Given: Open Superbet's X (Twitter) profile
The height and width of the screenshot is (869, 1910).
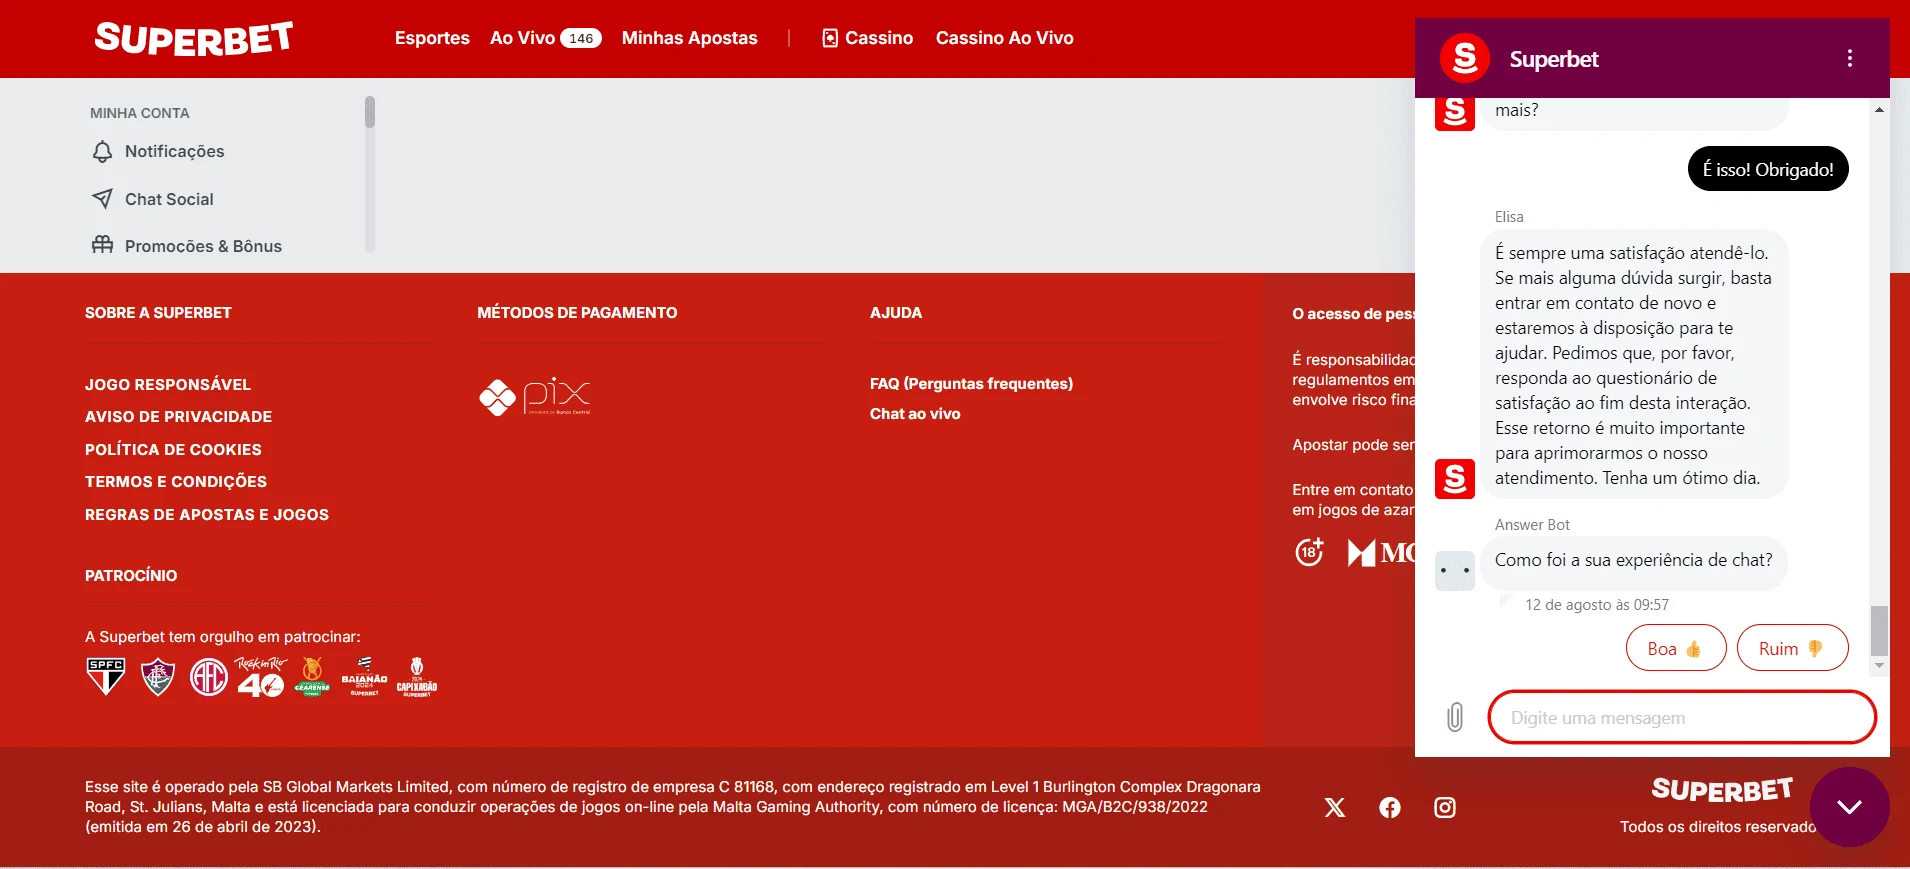Looking at the screenshot, I should click(1335, 808).
